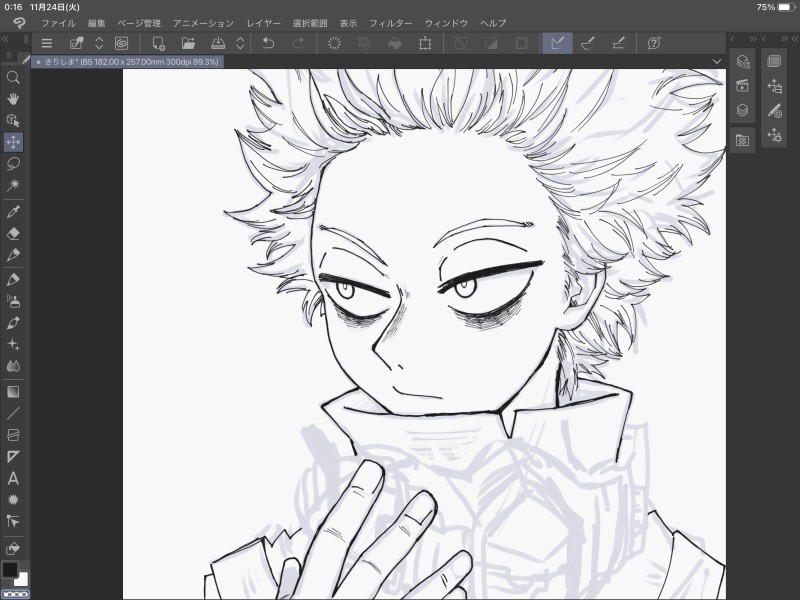Open the help question mark icon

click(x=654, y=43)
